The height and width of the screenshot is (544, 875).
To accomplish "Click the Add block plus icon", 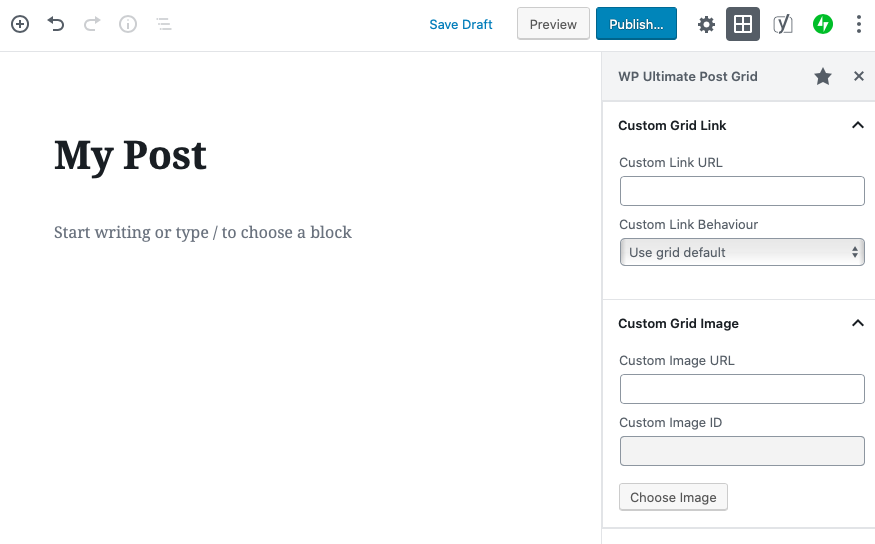I will [20, 24].
